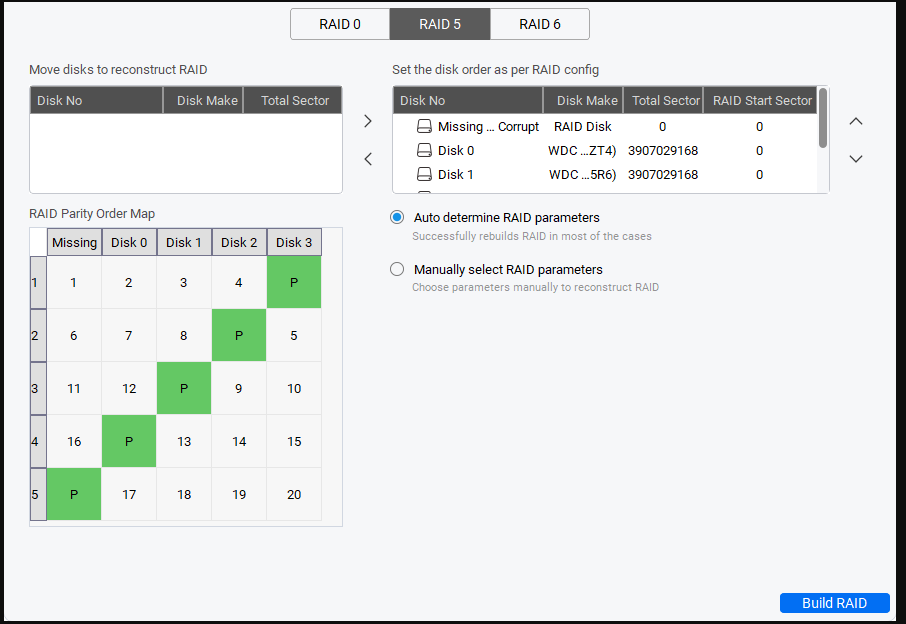
Task: Switch to the RAID 6 tab
Action: tap(540, 24)
